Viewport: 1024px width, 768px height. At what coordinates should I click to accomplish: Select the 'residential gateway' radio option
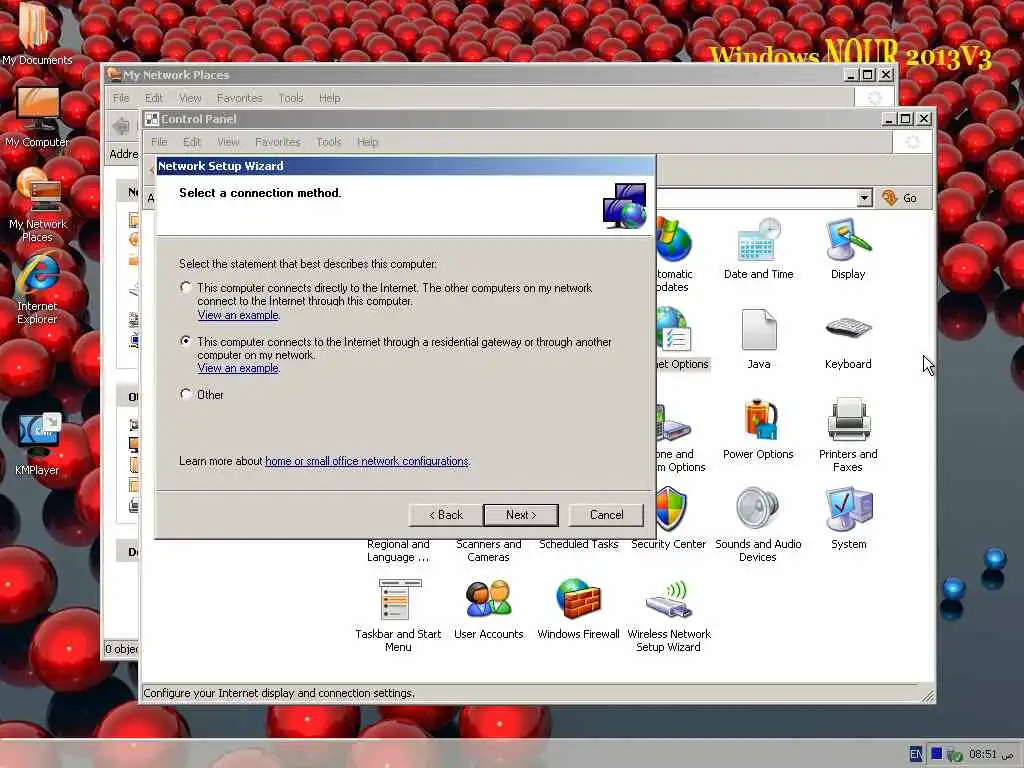[x=186, y=341]
